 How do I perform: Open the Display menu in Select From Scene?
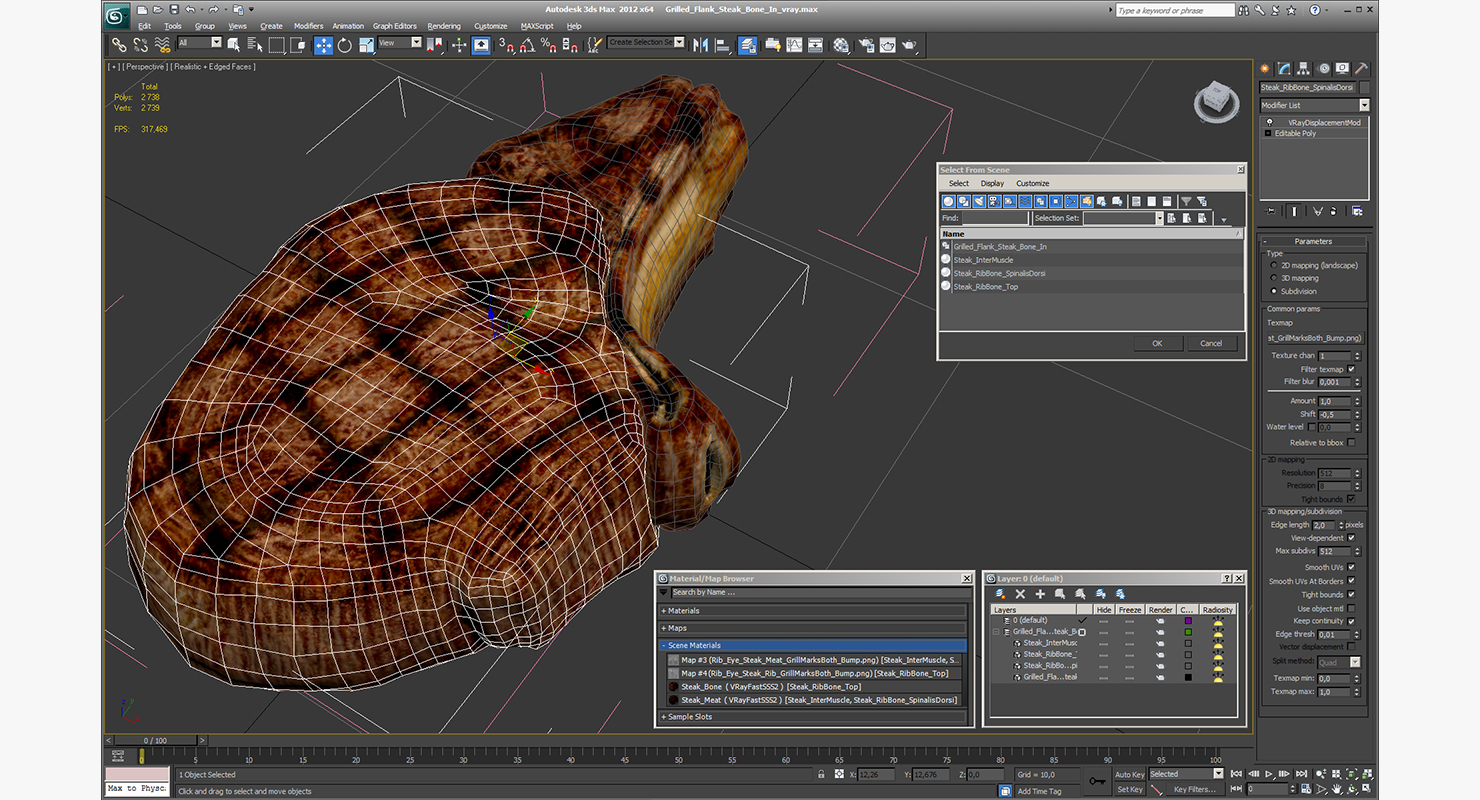[992, 183]
